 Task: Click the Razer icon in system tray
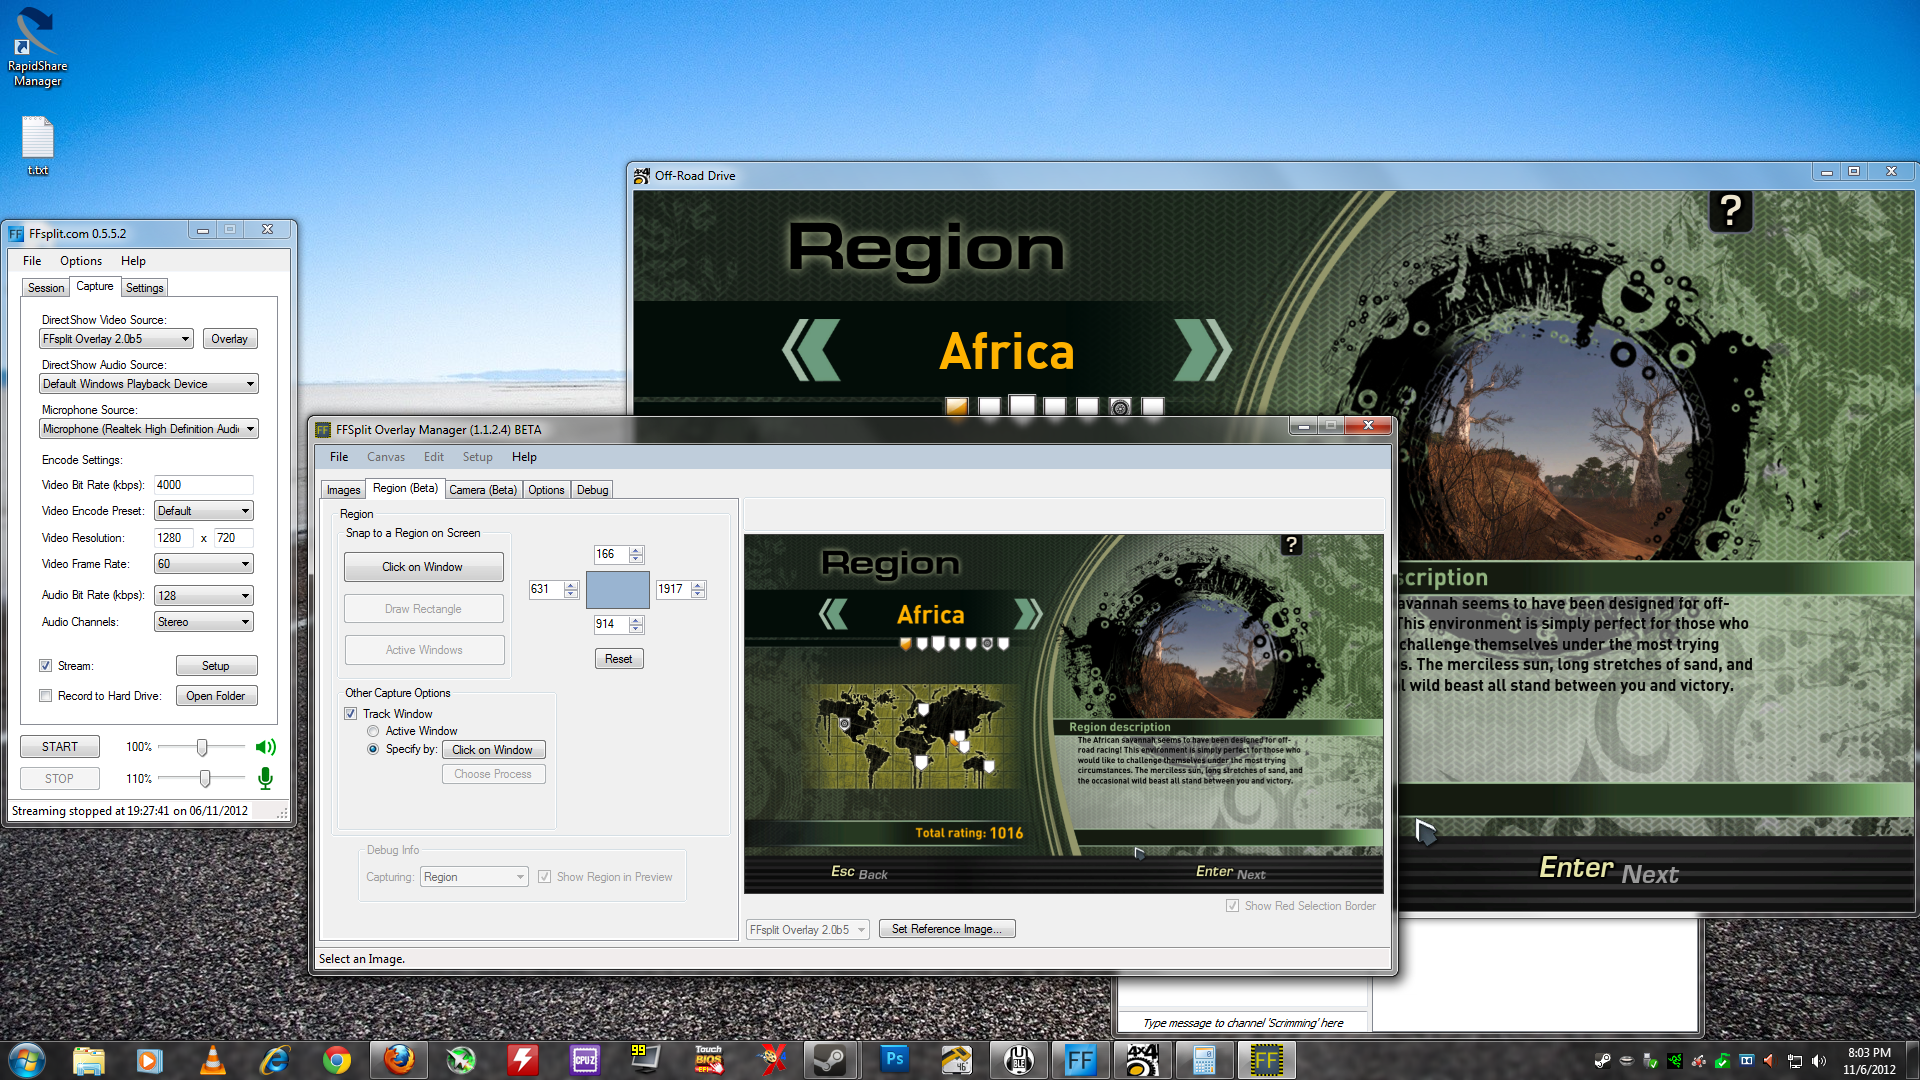coord(1674,1061)
